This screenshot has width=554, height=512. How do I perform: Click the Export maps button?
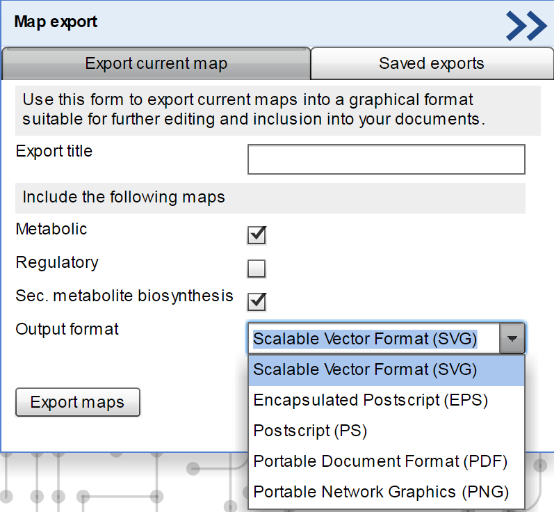(x=77, y=402)
